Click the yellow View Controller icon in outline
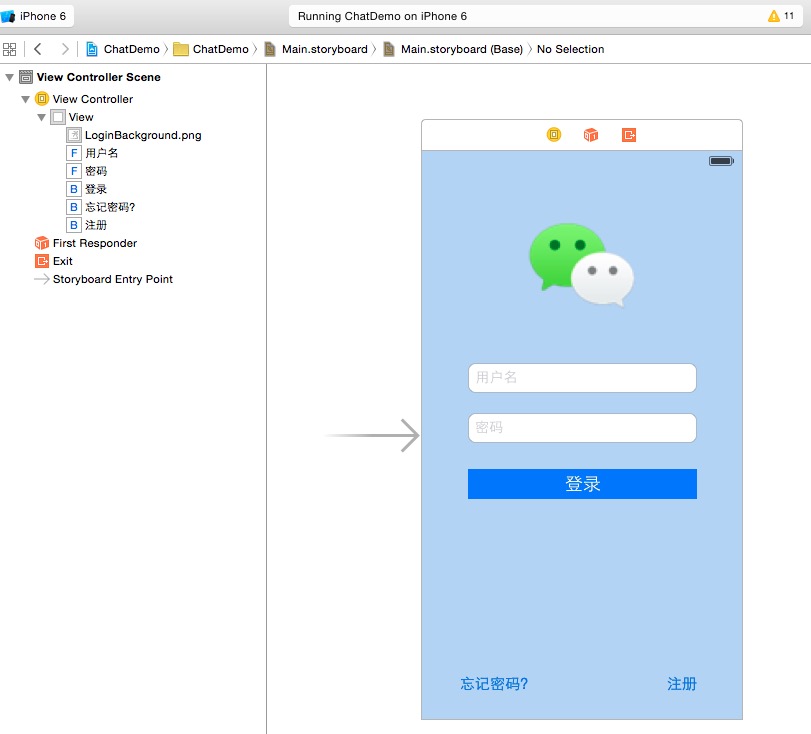The width and height of the screenshot is (811, 734). (x=42, y=99)
